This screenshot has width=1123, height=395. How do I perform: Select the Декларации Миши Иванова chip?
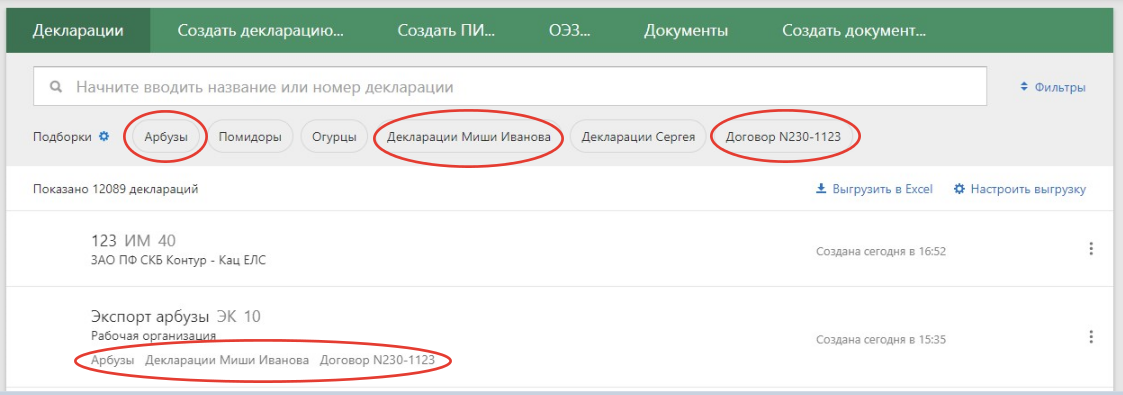pyautogui.click(x=468, y=137)
